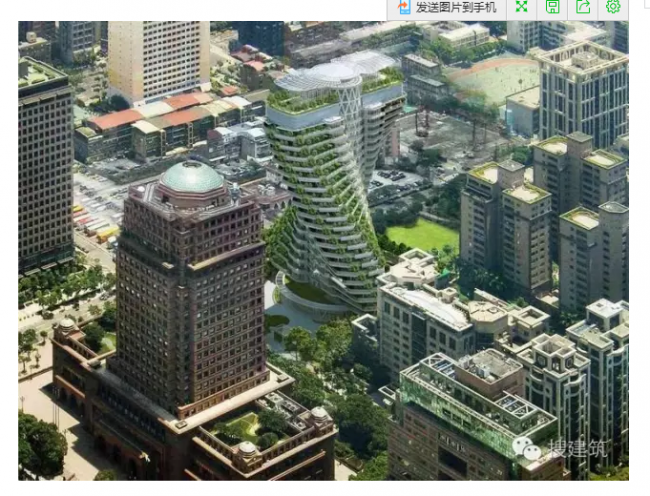
Task: Click the white rooftop canopy of the twisted tower
Action: point(335,74)
